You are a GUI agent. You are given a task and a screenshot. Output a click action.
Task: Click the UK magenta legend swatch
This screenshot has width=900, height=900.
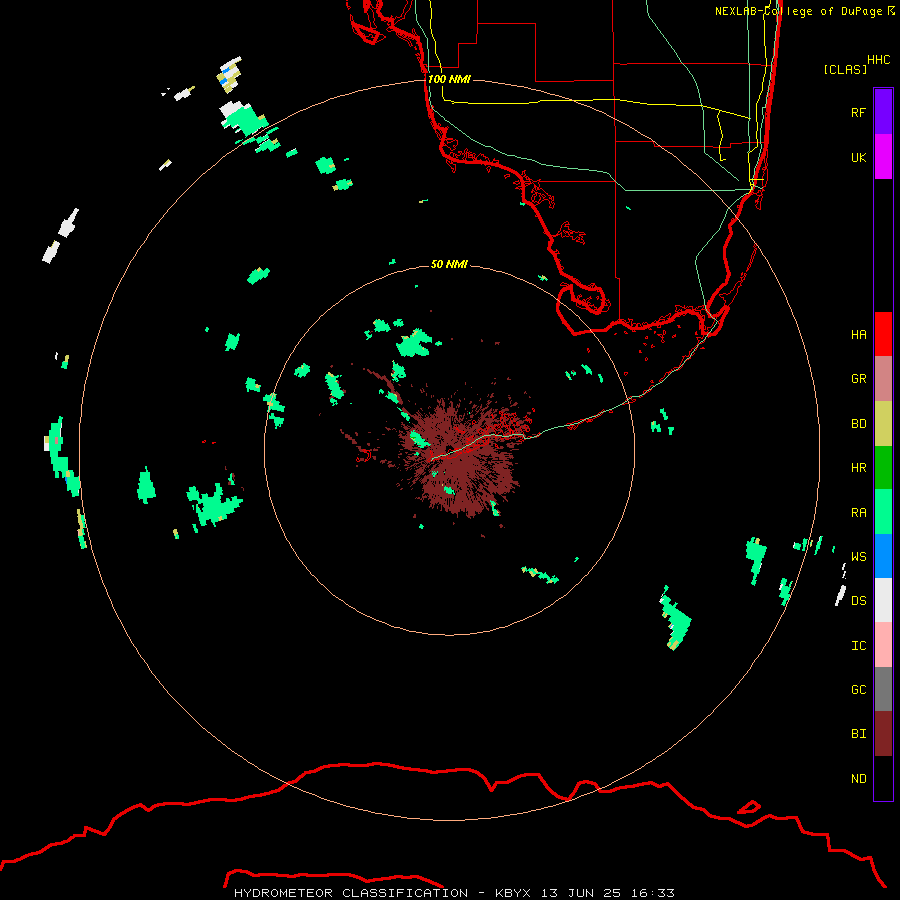[x=883, y=157]
